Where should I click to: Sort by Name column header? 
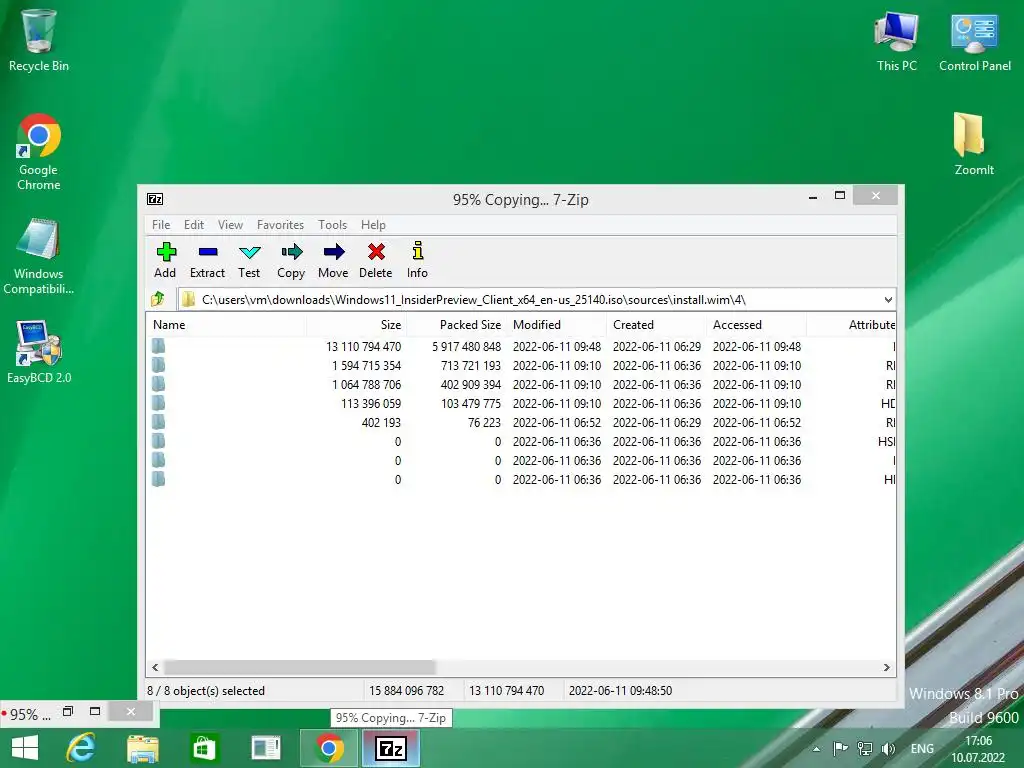click(227, 325)
